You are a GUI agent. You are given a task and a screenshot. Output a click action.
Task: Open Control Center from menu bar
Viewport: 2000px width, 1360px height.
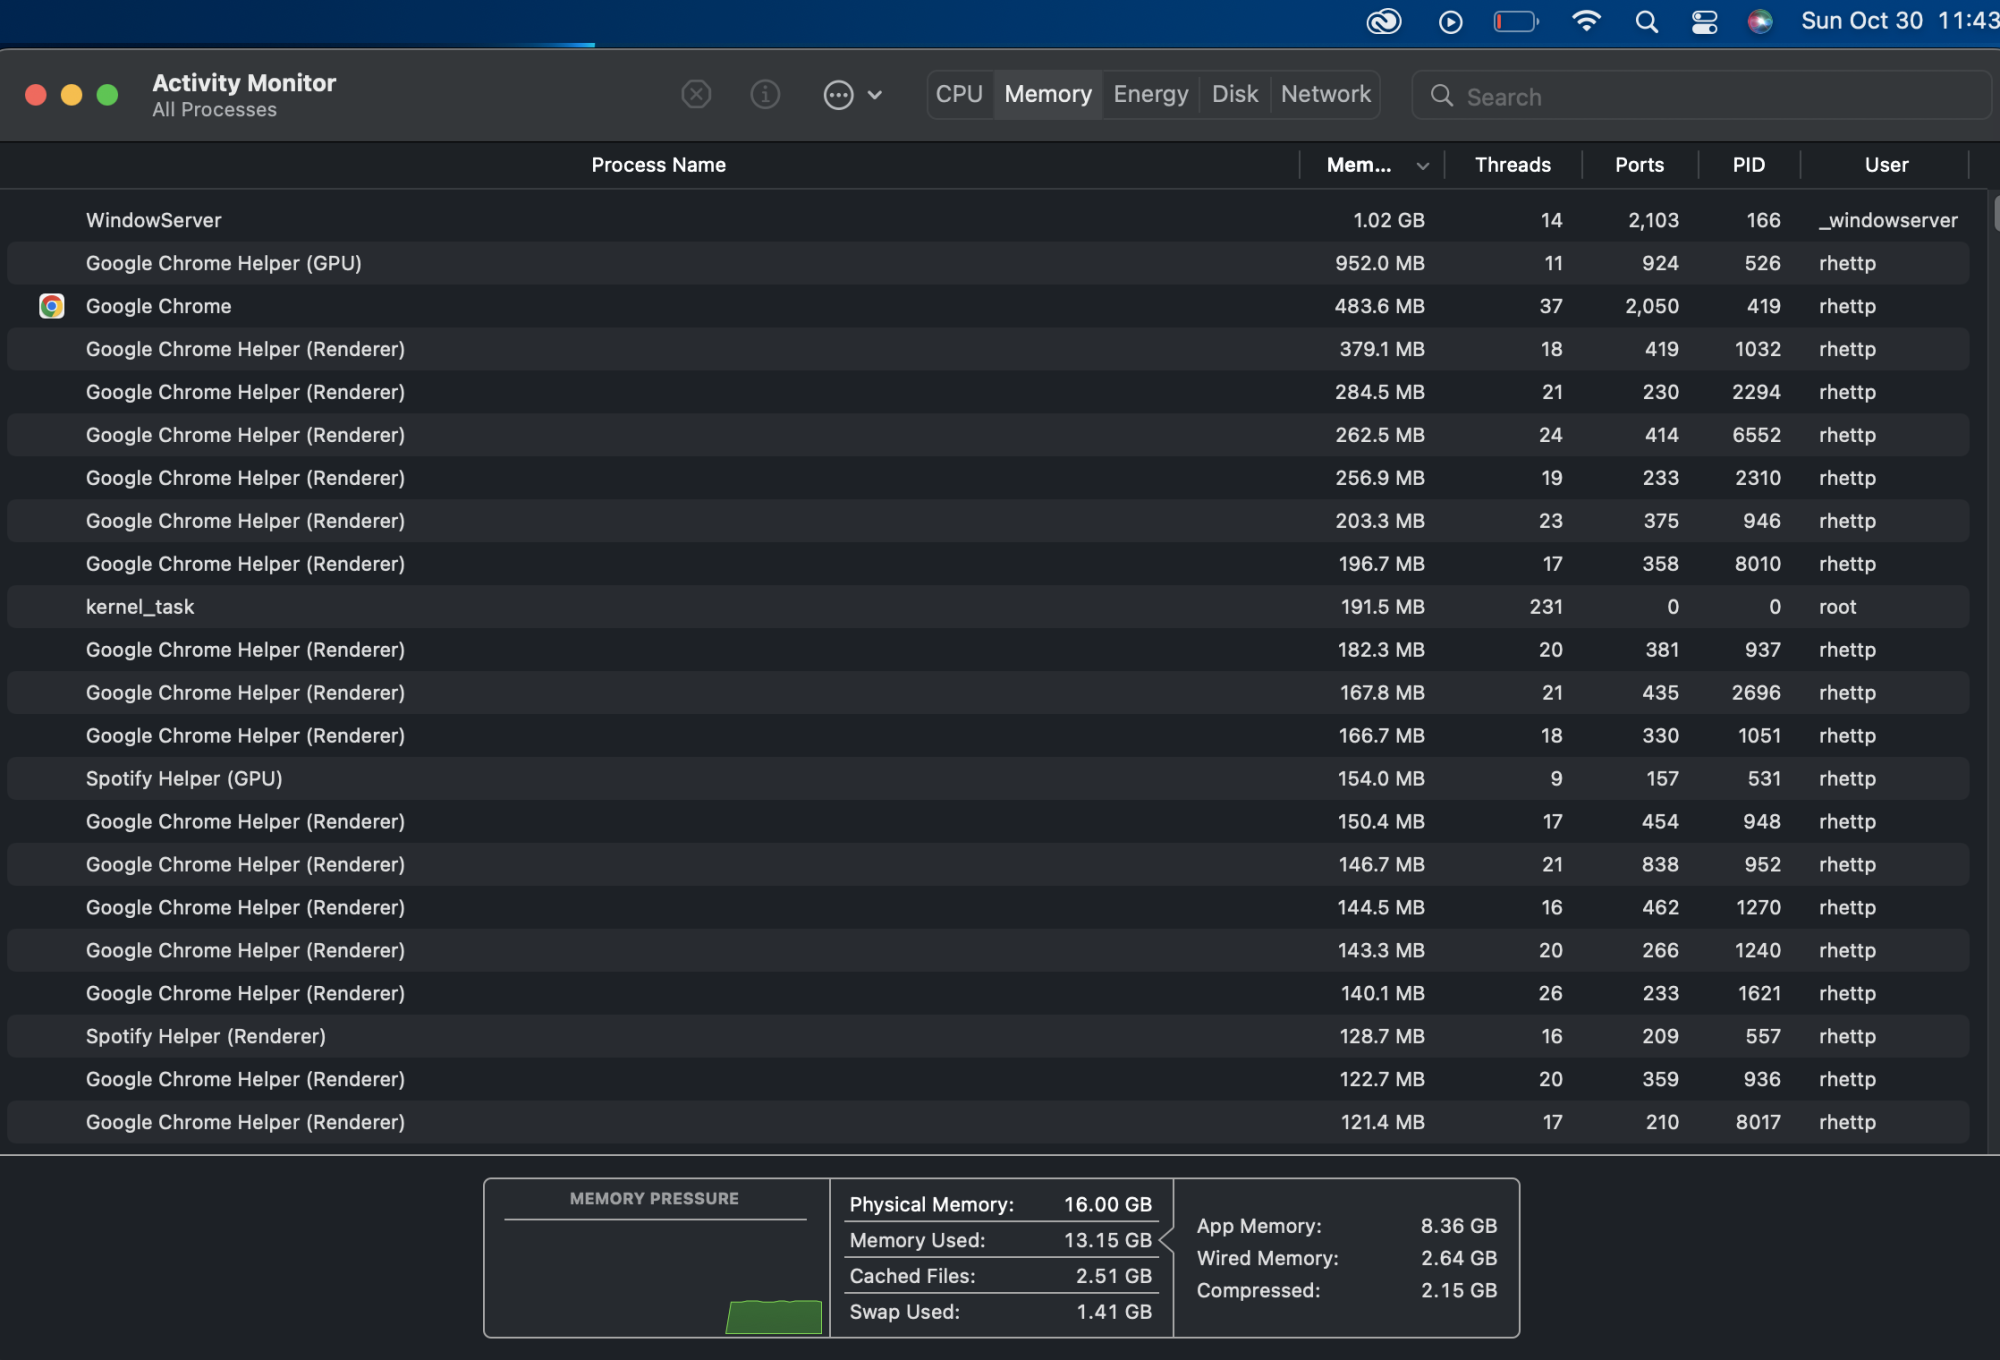point(1704,22)
